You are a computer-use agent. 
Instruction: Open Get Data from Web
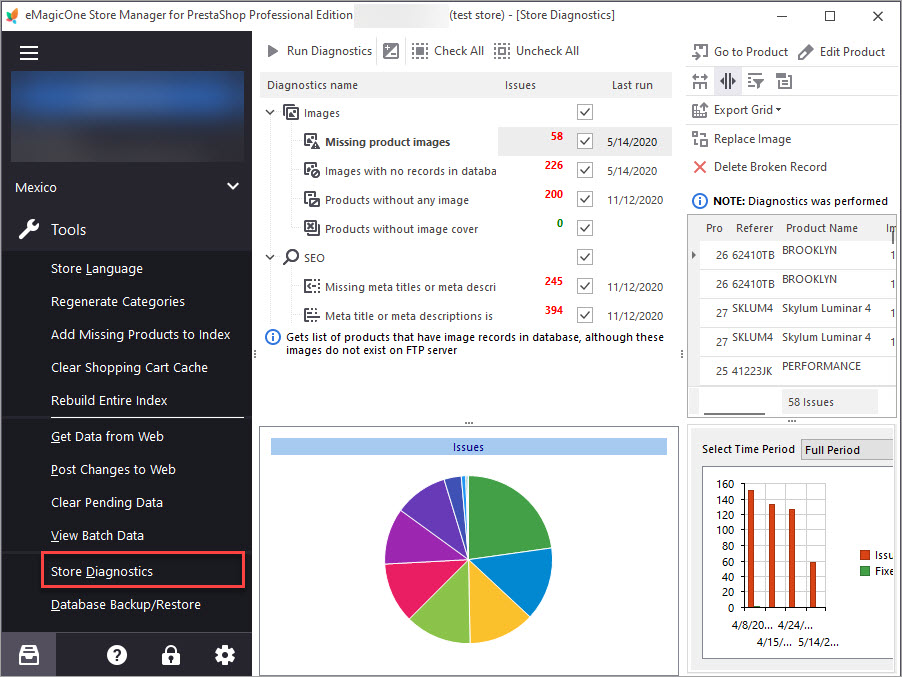point(107,437)
